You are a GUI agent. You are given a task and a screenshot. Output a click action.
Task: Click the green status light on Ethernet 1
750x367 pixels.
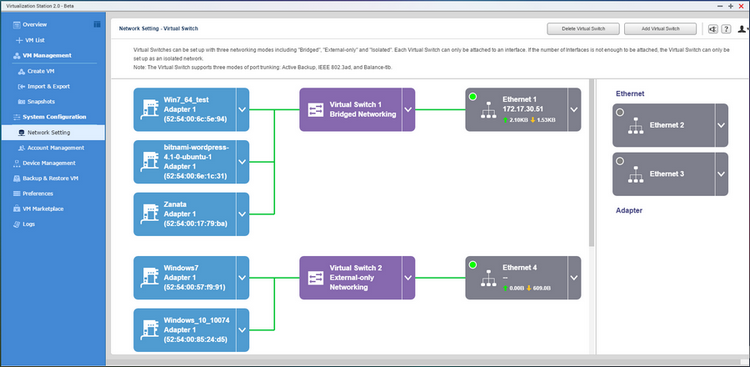pyautogui.click(x=473, y=97)
